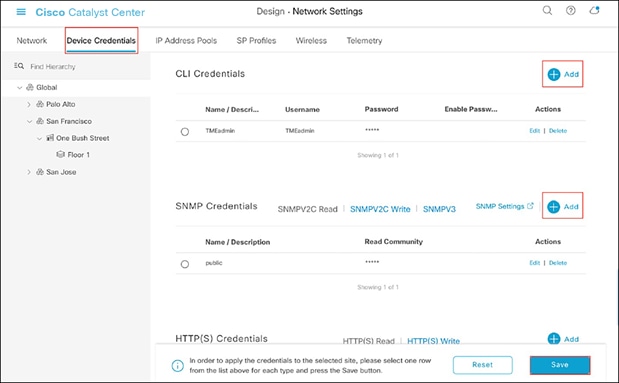Click the Reset button
Viewport: 619px width, 383px height.
(x=482, y=365)
